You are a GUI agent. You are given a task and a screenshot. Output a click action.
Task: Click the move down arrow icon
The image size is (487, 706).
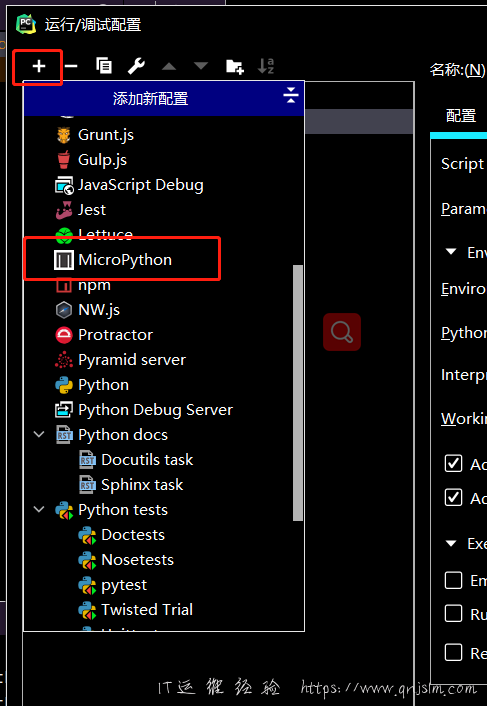click(201, 67)
